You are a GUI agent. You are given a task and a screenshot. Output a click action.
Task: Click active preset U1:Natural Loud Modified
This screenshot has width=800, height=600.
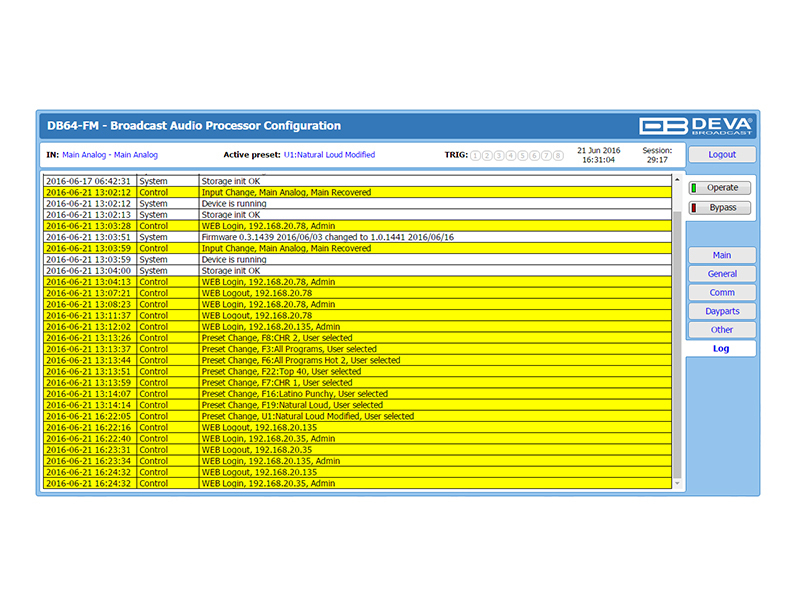(x=329, y=155)
